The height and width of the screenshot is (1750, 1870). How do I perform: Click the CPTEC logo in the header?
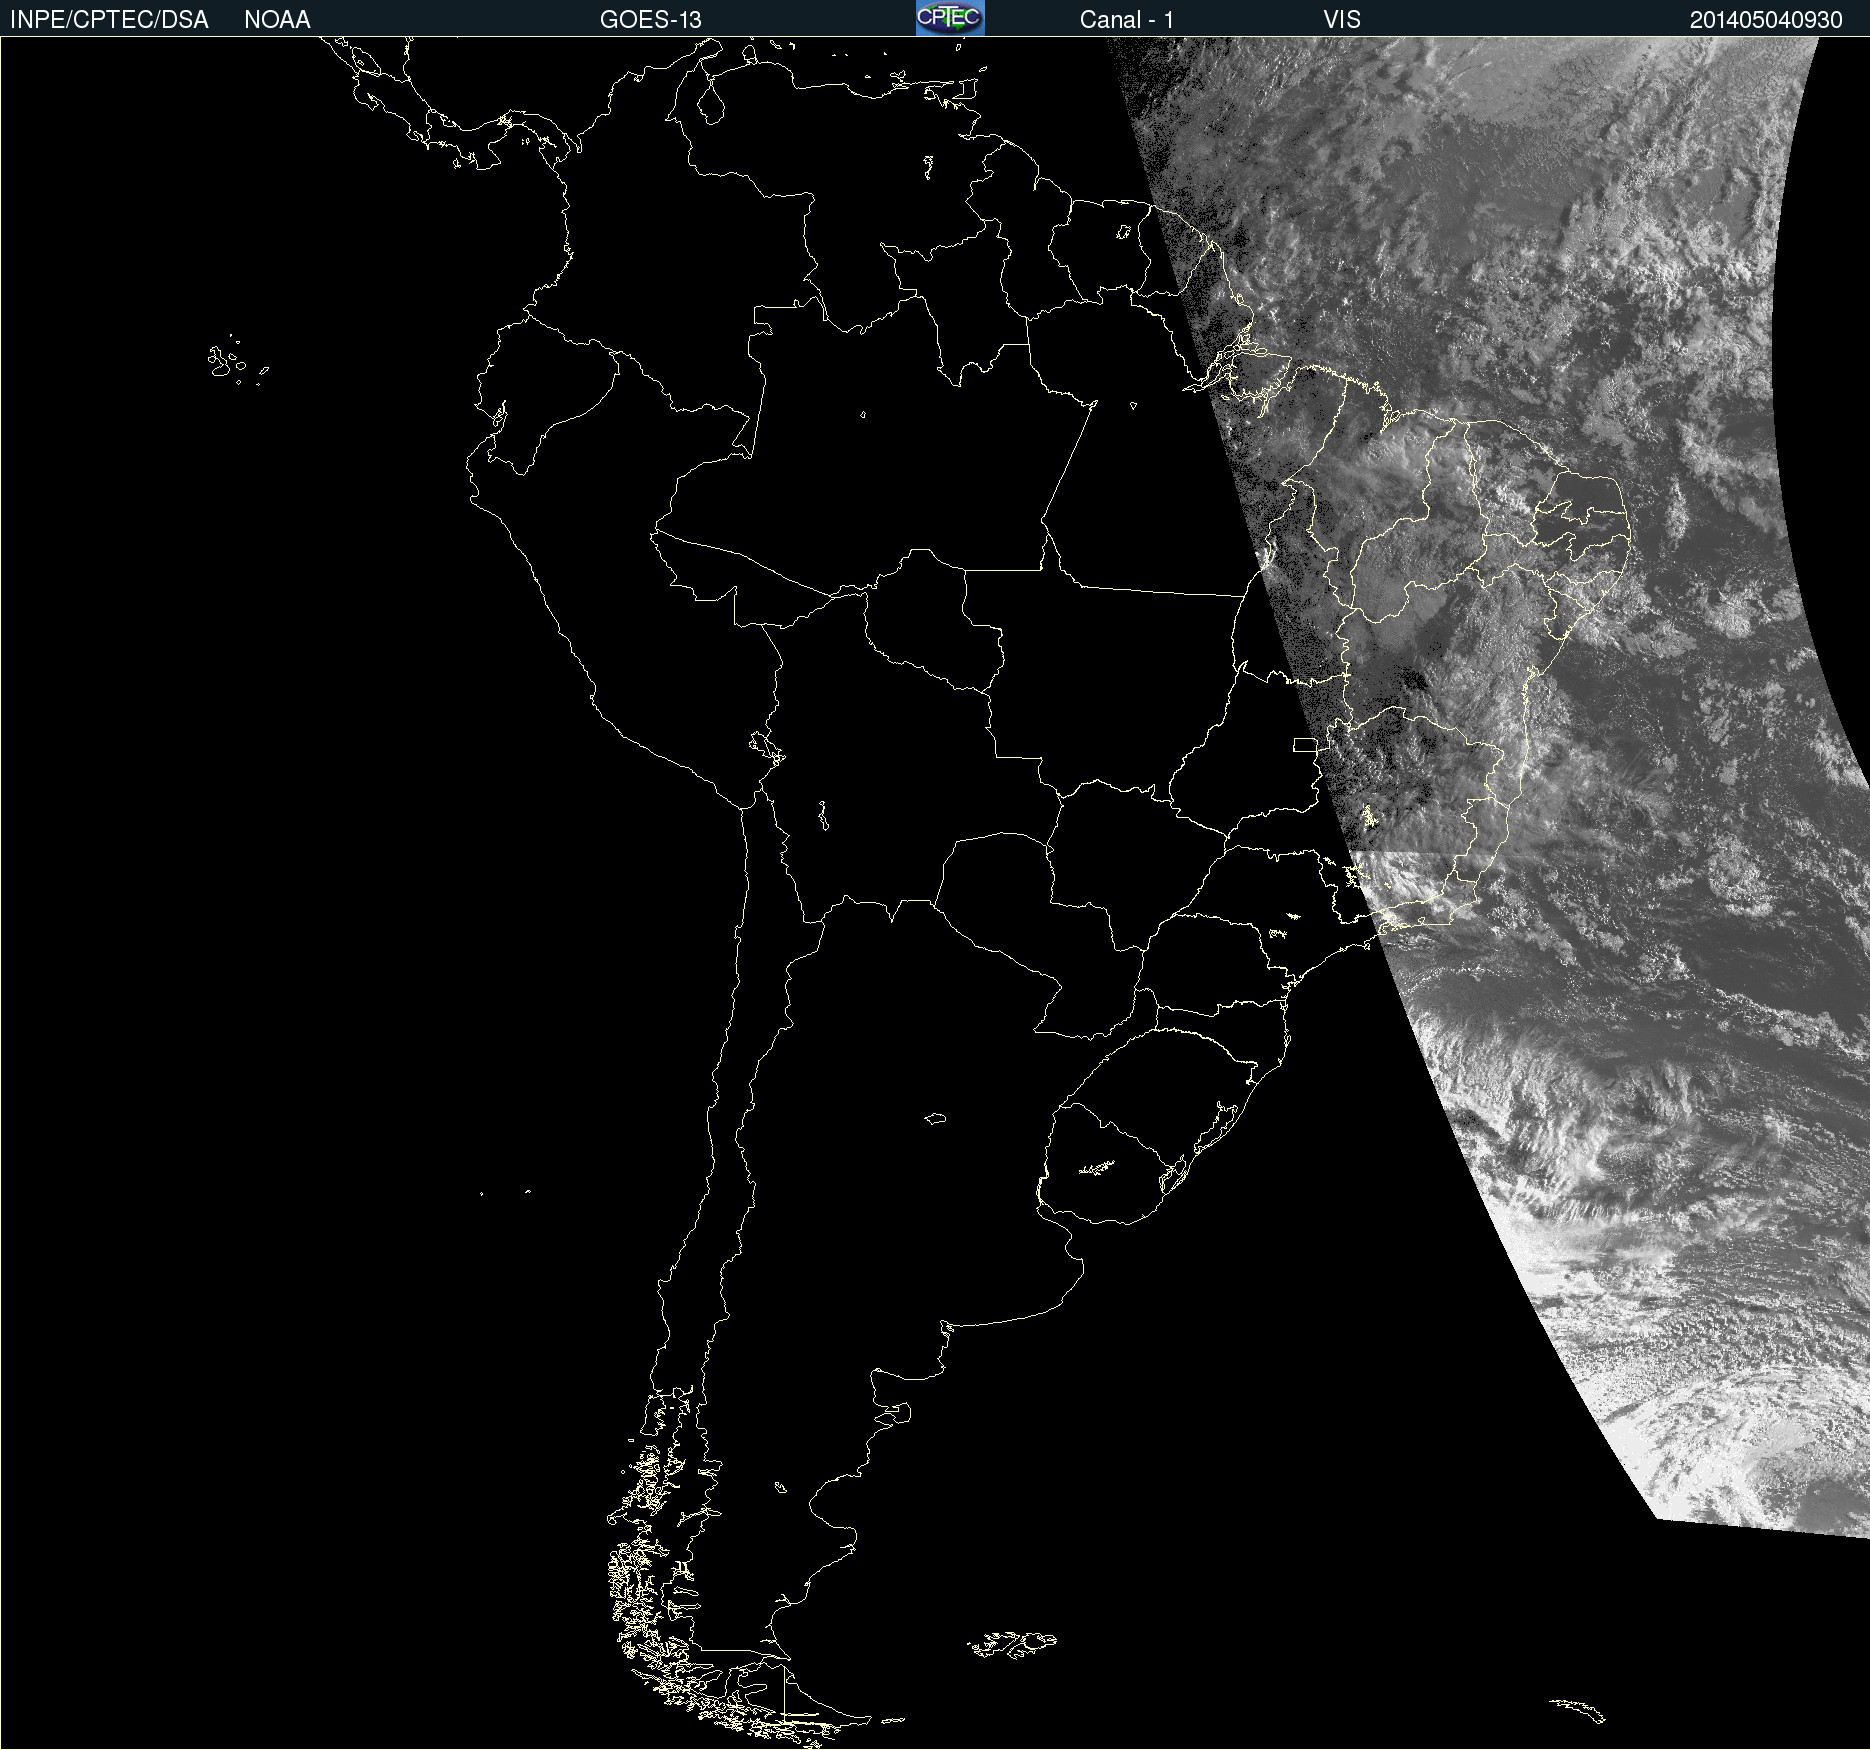coord(950,18)
